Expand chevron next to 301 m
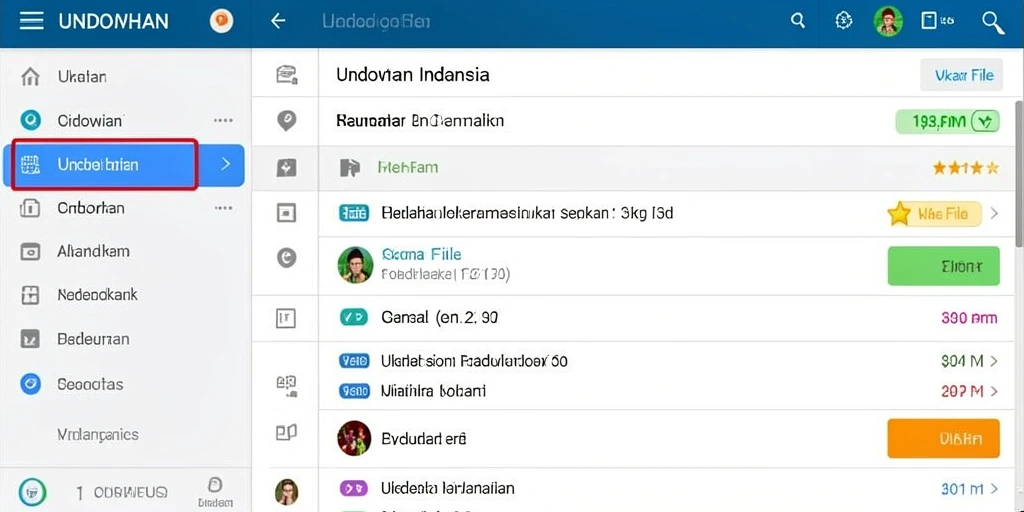Image resolution: width=1024 pixels, height=512 pixels. point(994,488)
